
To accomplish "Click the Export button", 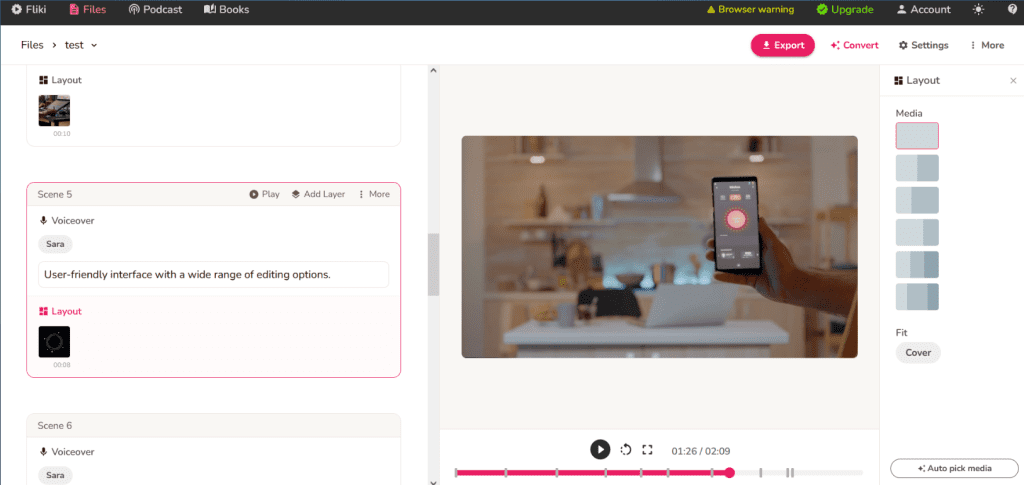I will 782,45.
